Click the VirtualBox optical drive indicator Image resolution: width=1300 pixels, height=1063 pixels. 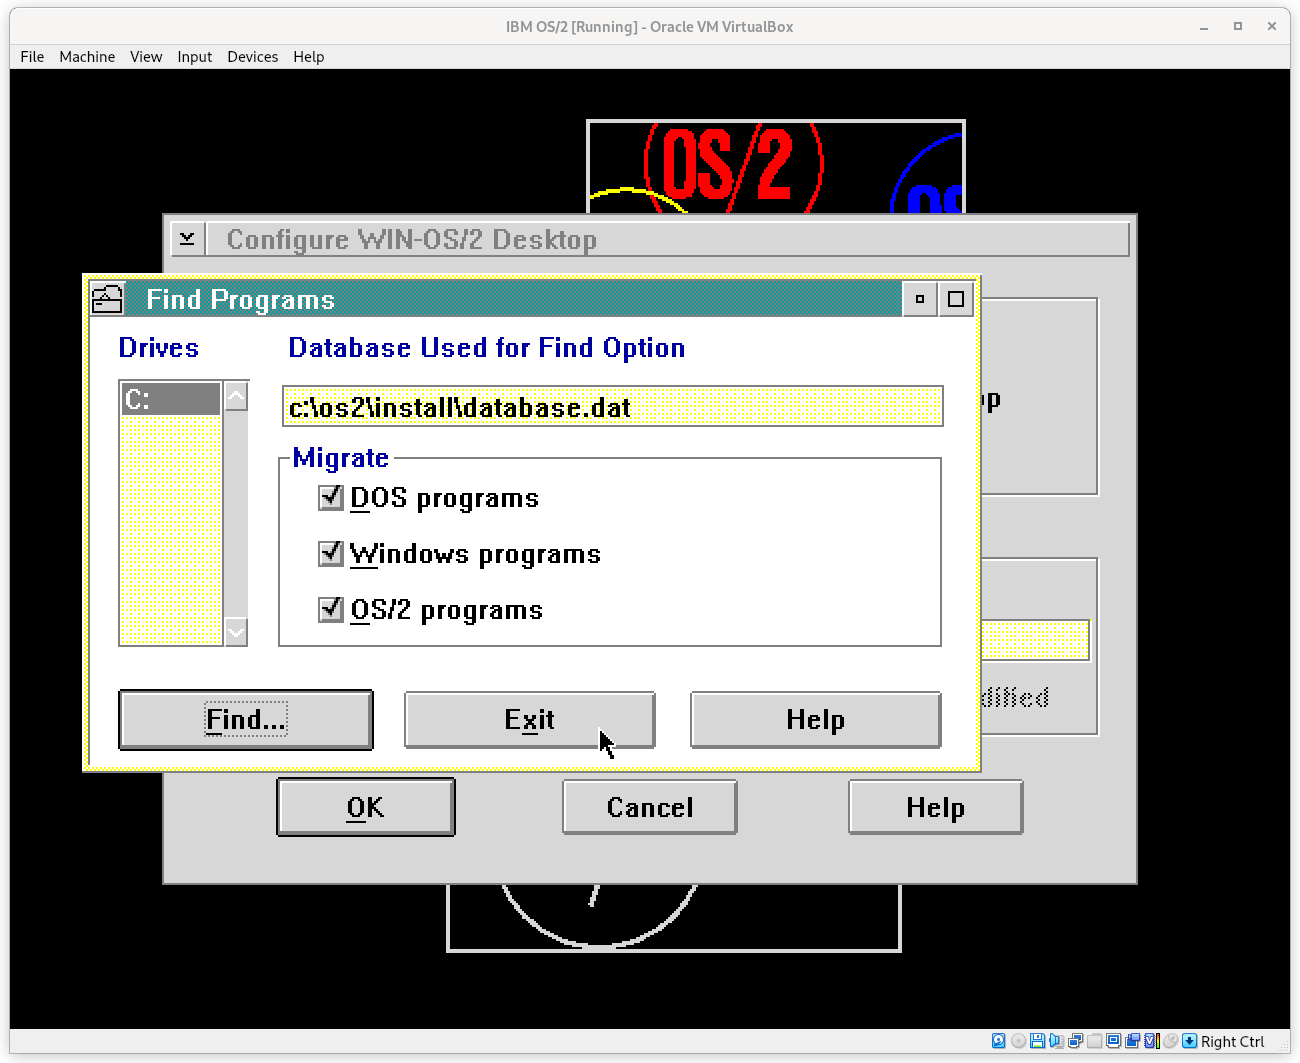click(x=1018, y=1041)
